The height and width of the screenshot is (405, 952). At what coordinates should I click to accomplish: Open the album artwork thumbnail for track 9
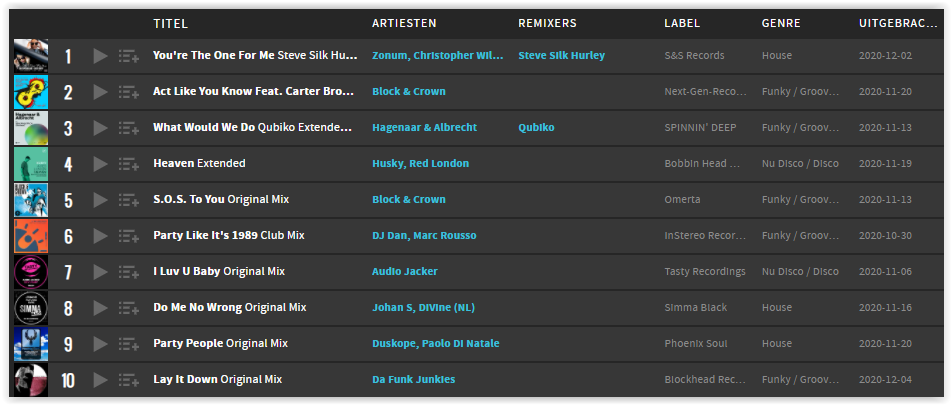[x=31, y=344]
